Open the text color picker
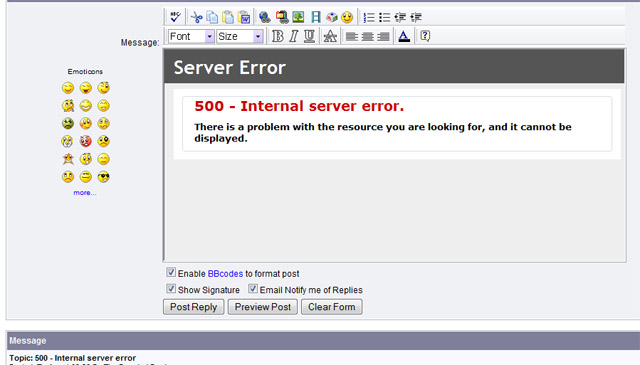 (x=404, y=36)
